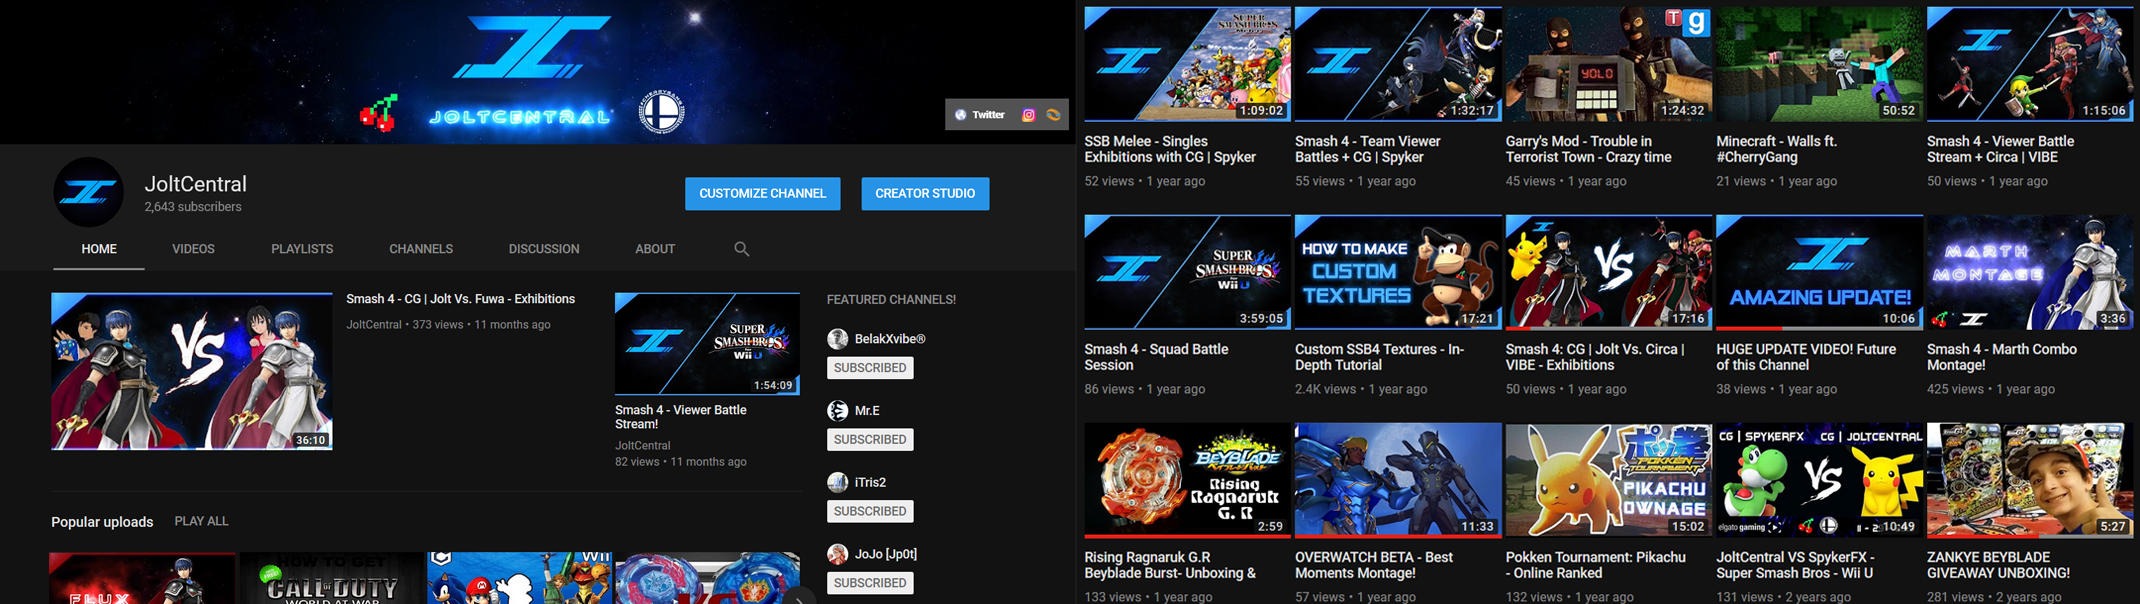
Task: Open Pikachu Ownage Pokken thumbnail
Action: (1609, 480)
